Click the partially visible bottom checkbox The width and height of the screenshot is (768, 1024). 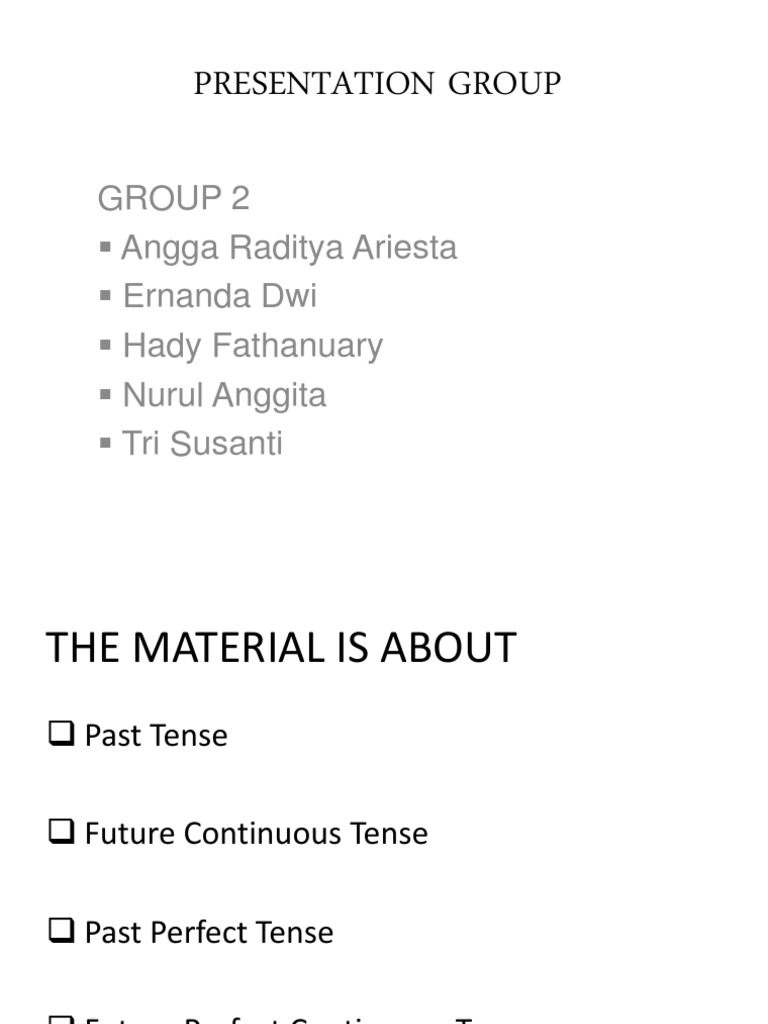[61, 1019]
